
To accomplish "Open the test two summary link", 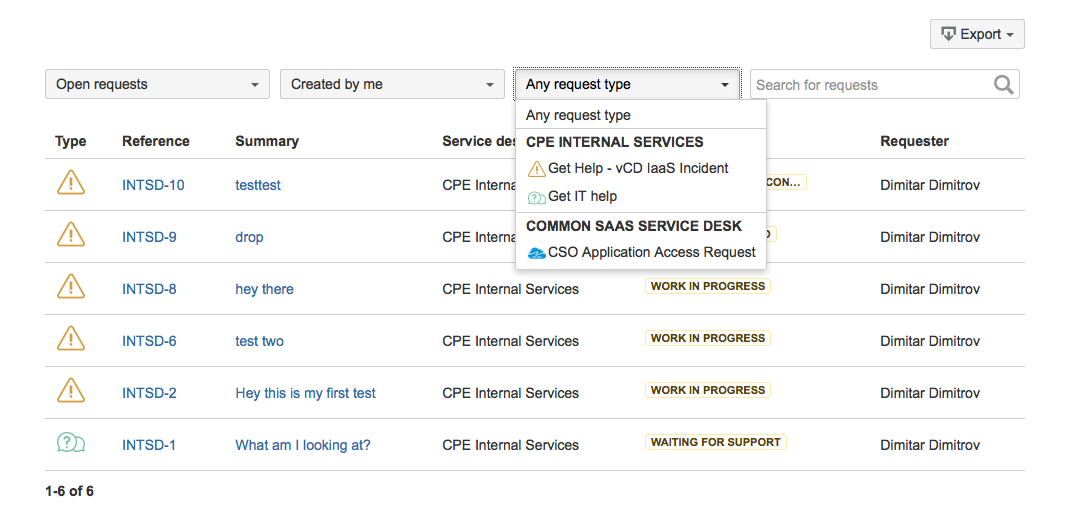I will [x=259, y=341].
